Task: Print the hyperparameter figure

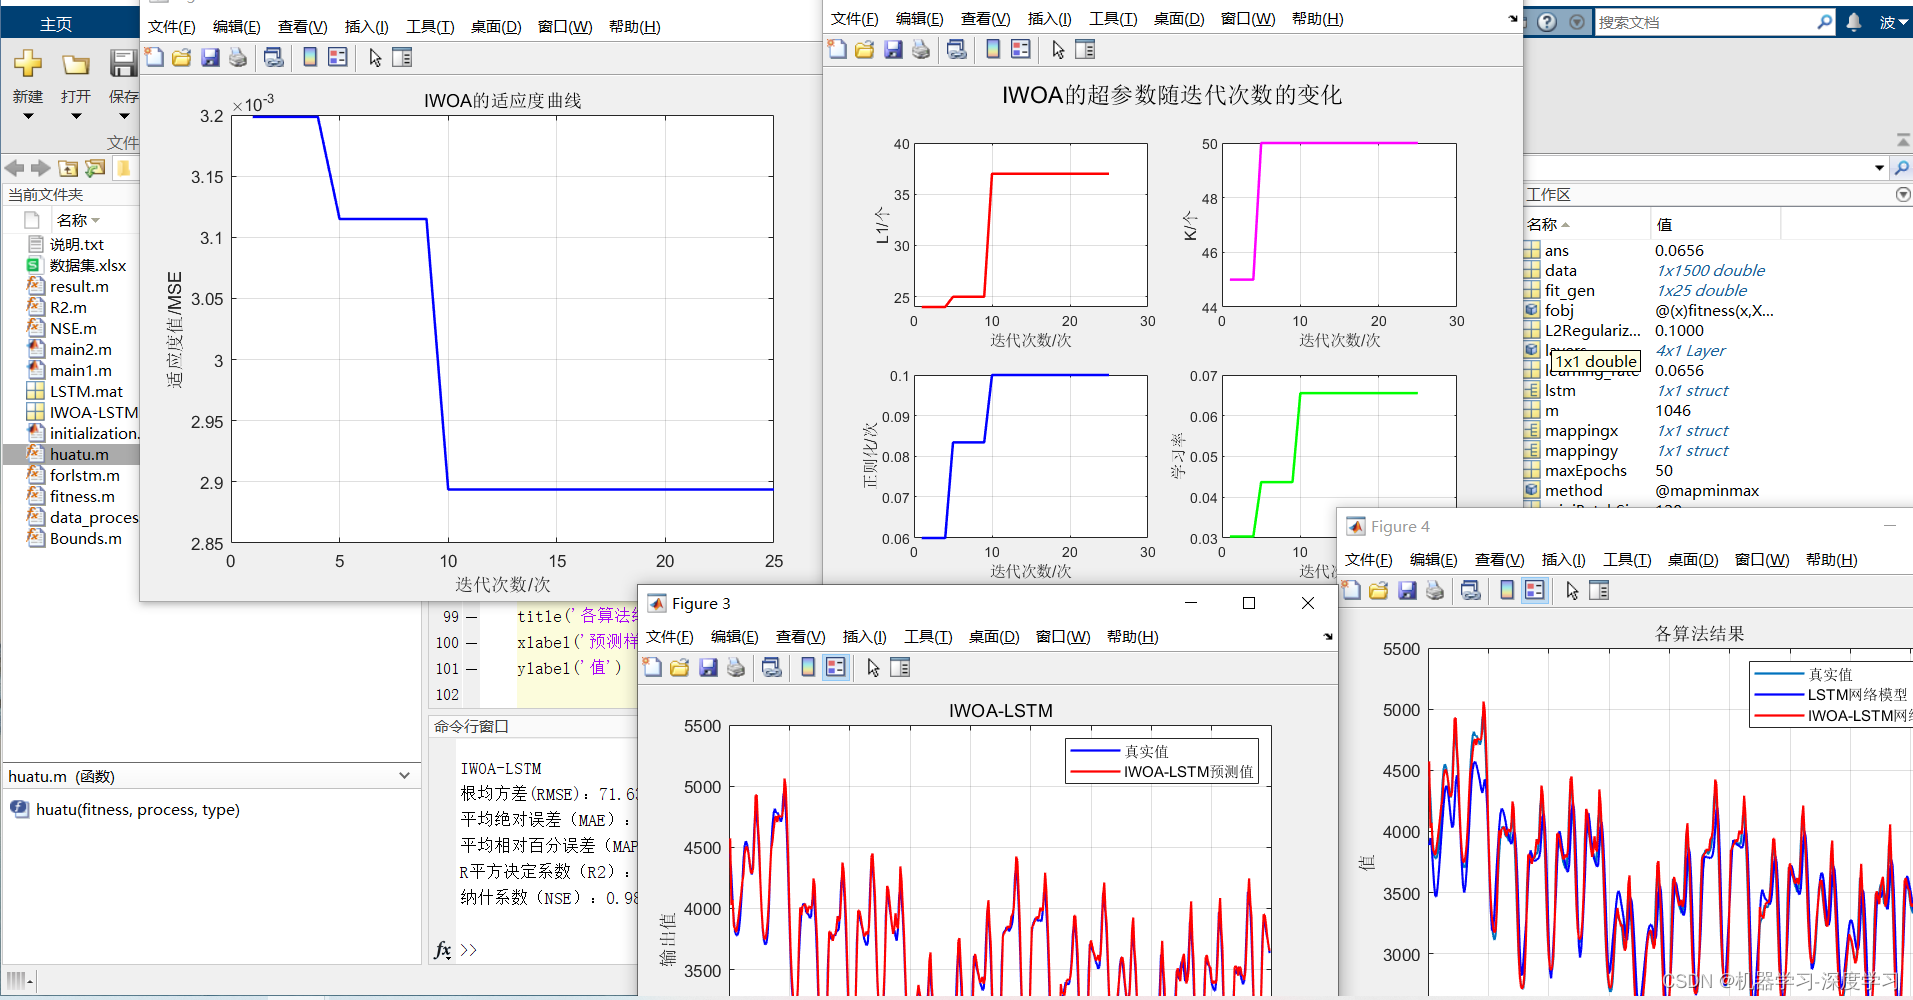Action: (921, 49)
